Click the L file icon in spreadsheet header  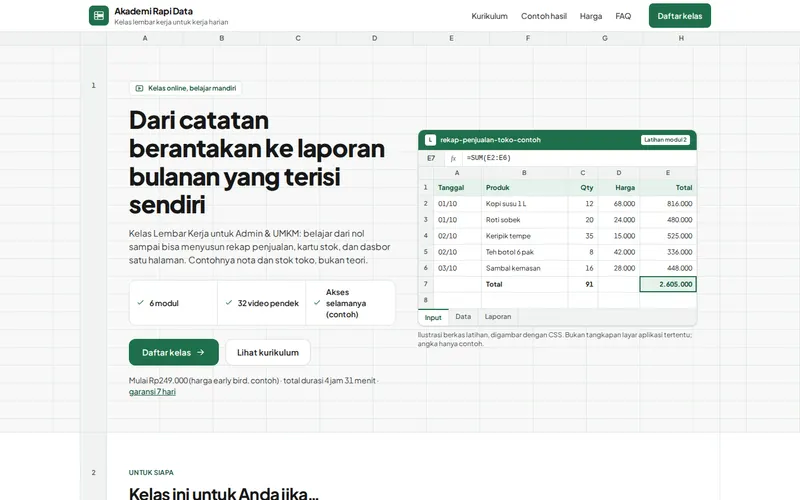(430, 140)
